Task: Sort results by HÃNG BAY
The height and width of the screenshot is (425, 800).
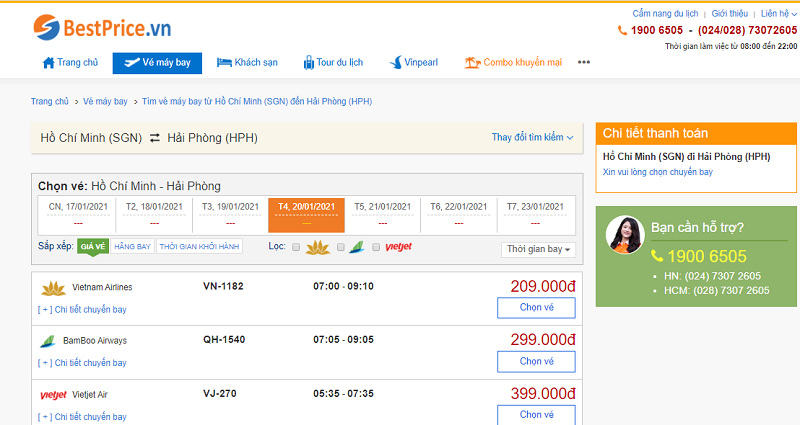Action: (x=133, y=246)
